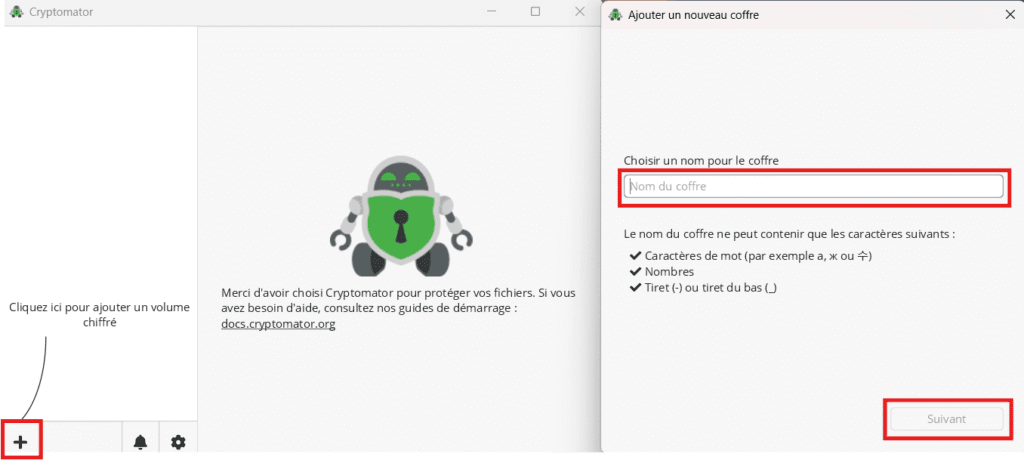The height and width of the screenshot is (460, 1024).
Task: Click 'Le nom du coffre ne peut contenir' text
Action: (x=790, y=234)
